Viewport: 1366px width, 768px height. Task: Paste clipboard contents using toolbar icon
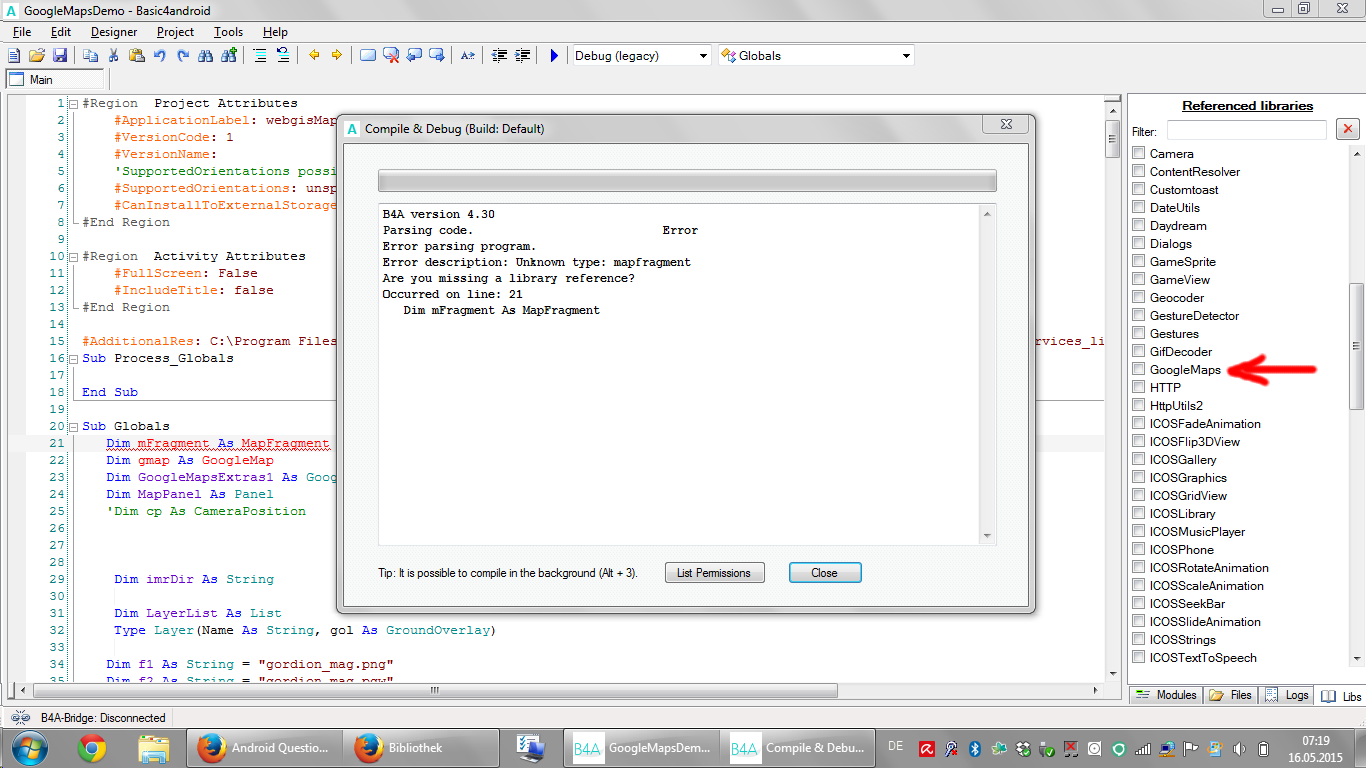click(x=136, y=56)
